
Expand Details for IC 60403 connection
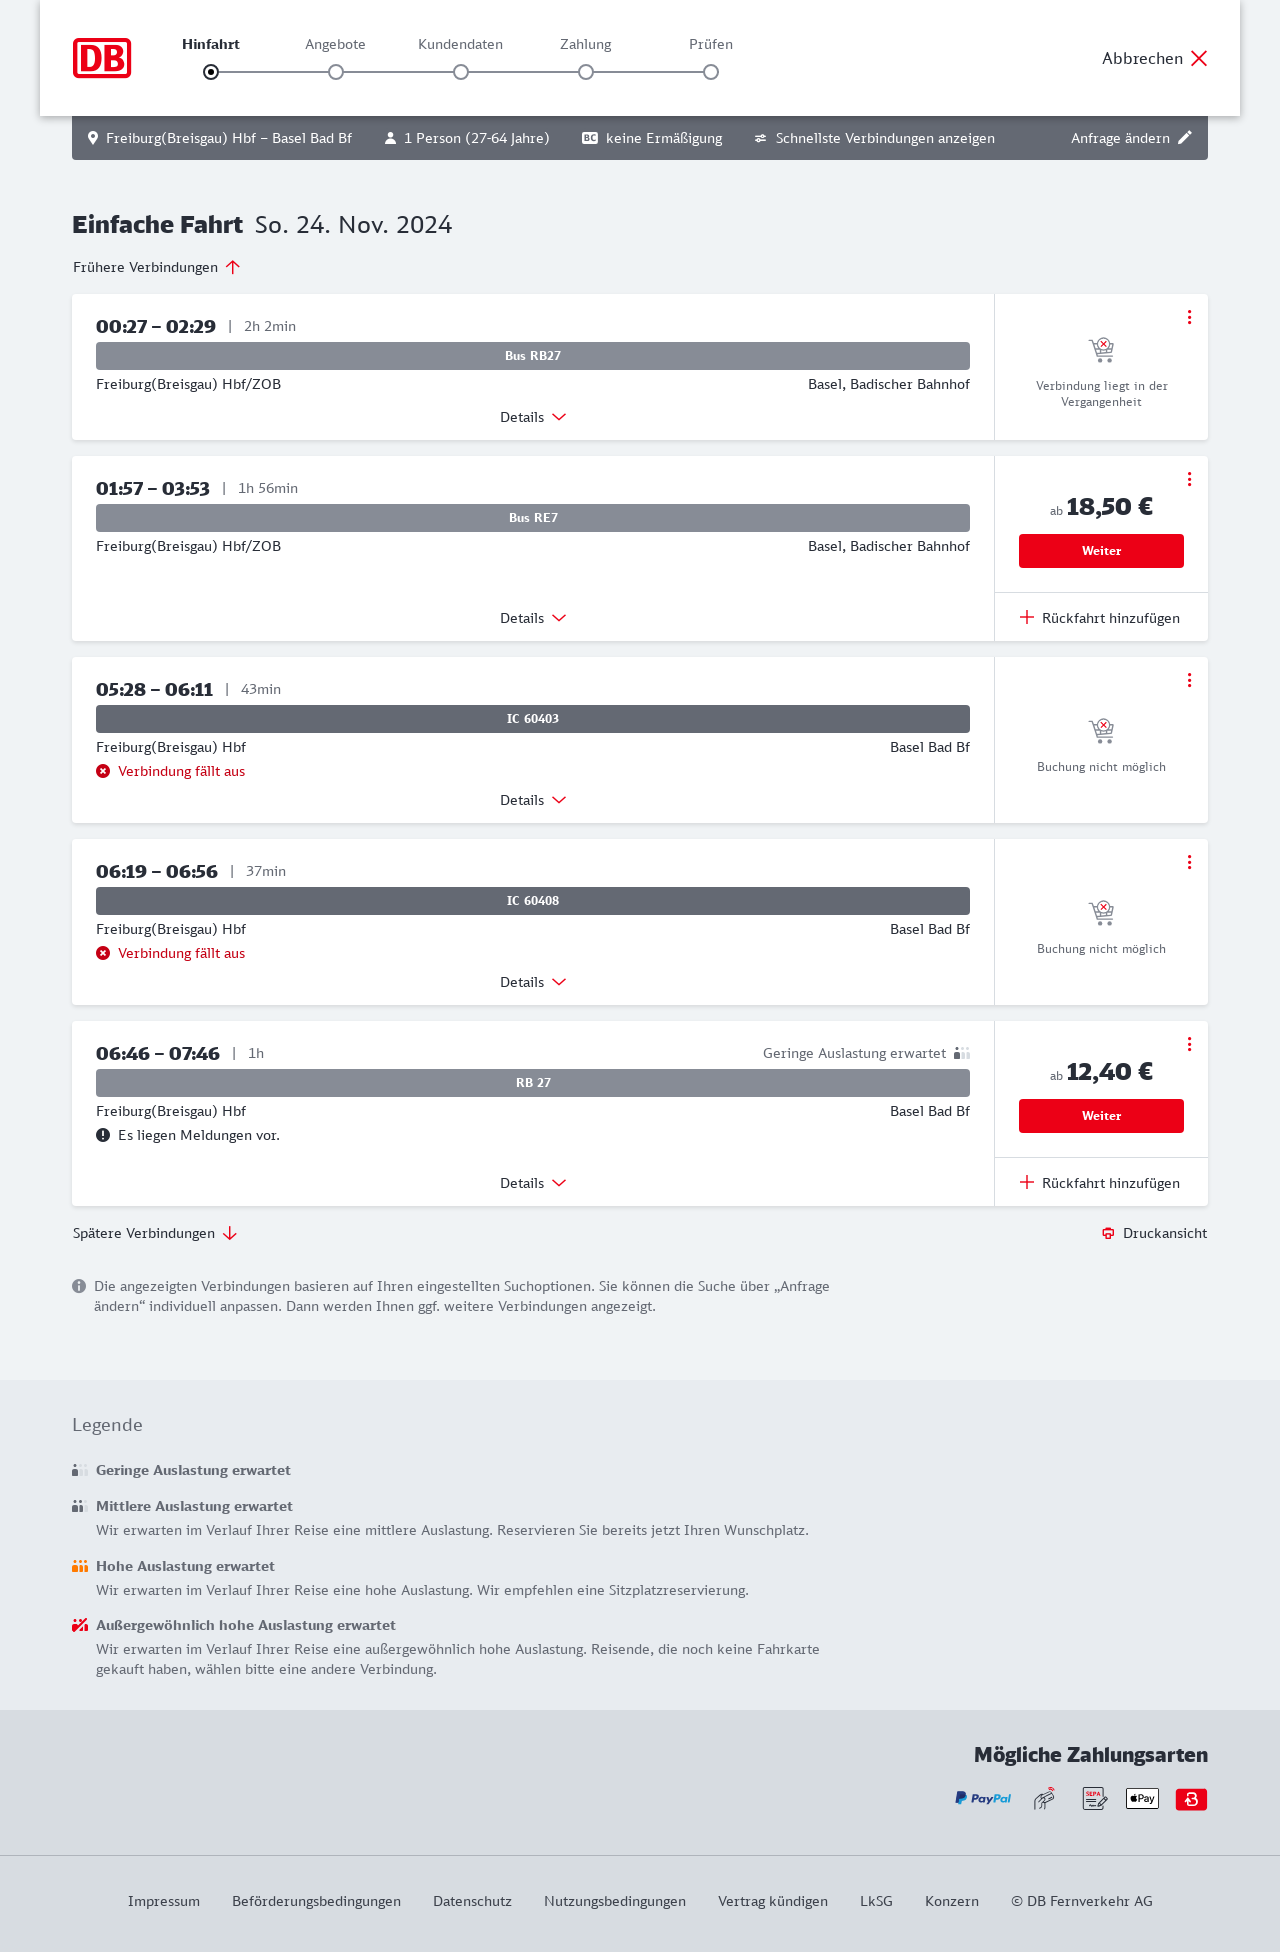[x=533, y=800]
